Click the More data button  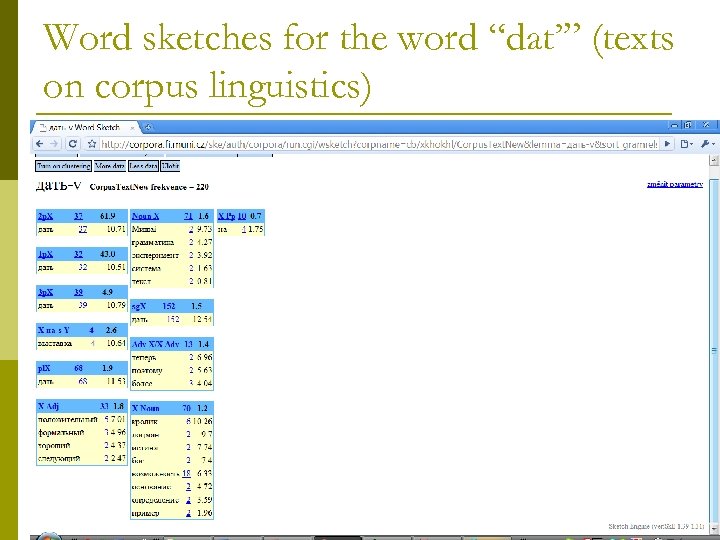tap(110, 166)
